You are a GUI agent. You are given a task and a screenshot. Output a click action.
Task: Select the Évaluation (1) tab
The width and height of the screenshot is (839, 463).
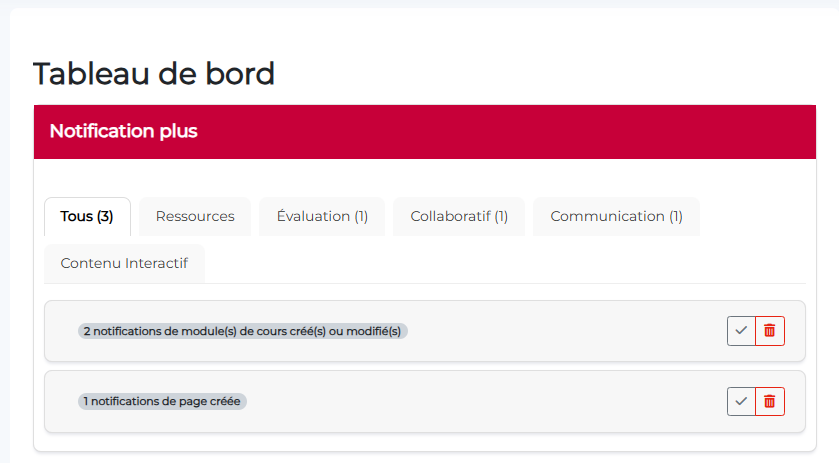tap(322, 216)
